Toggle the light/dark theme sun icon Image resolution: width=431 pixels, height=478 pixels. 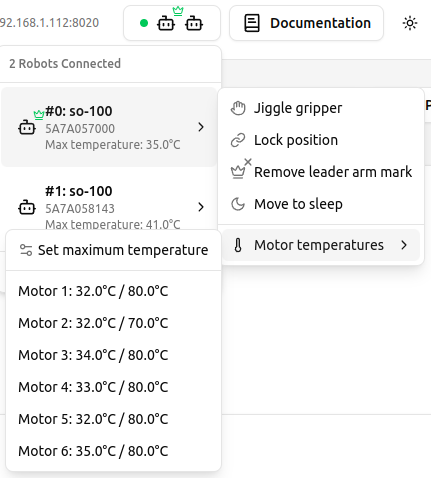[x=410, y=23]
